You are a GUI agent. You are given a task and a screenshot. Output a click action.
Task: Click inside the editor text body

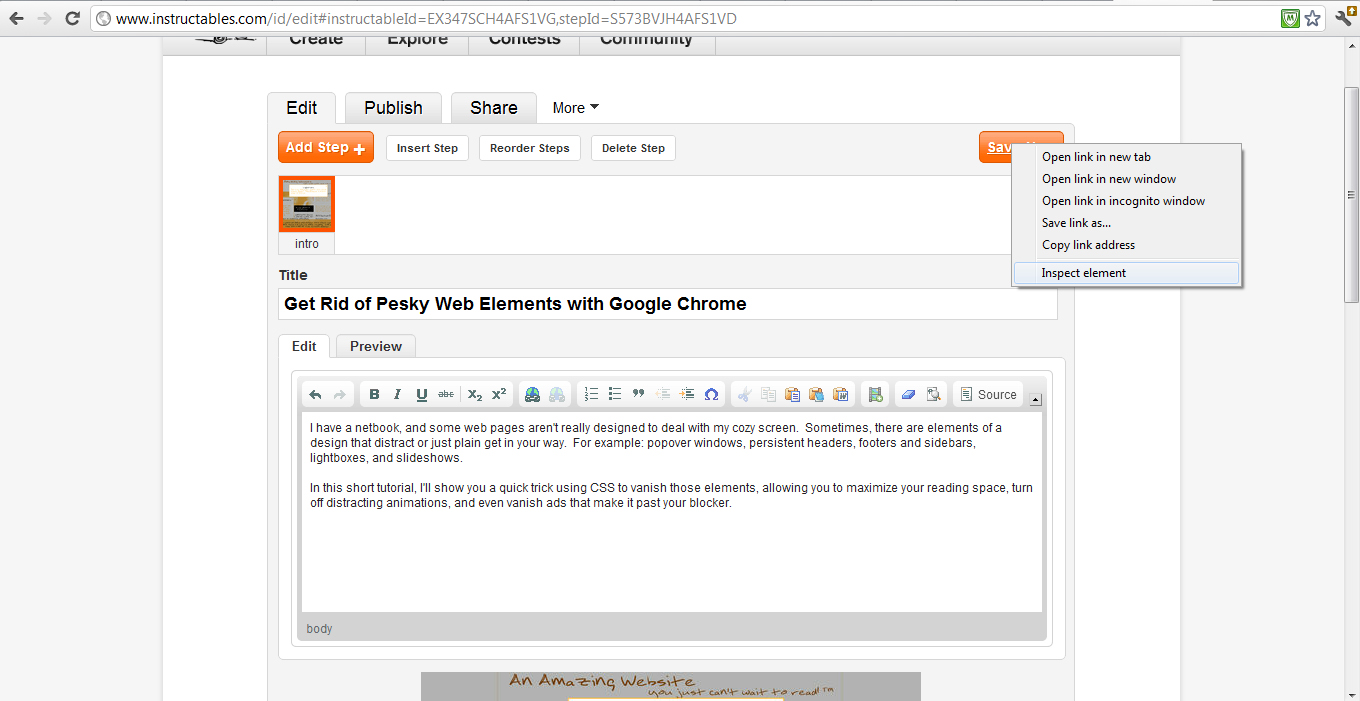point(672,511)
